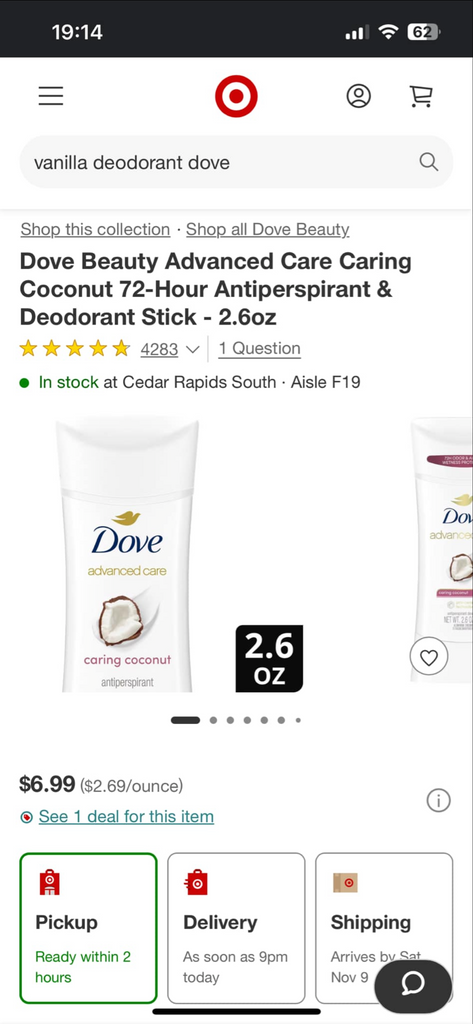
Task: Open the hamburger navigation menu
Action: (50, 96)
